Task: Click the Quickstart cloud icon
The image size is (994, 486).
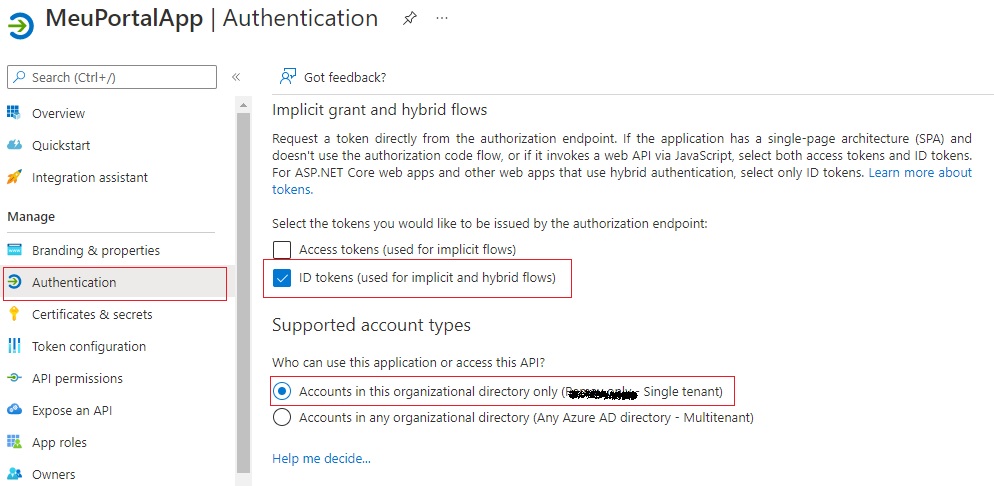Action: pos(14,145)
